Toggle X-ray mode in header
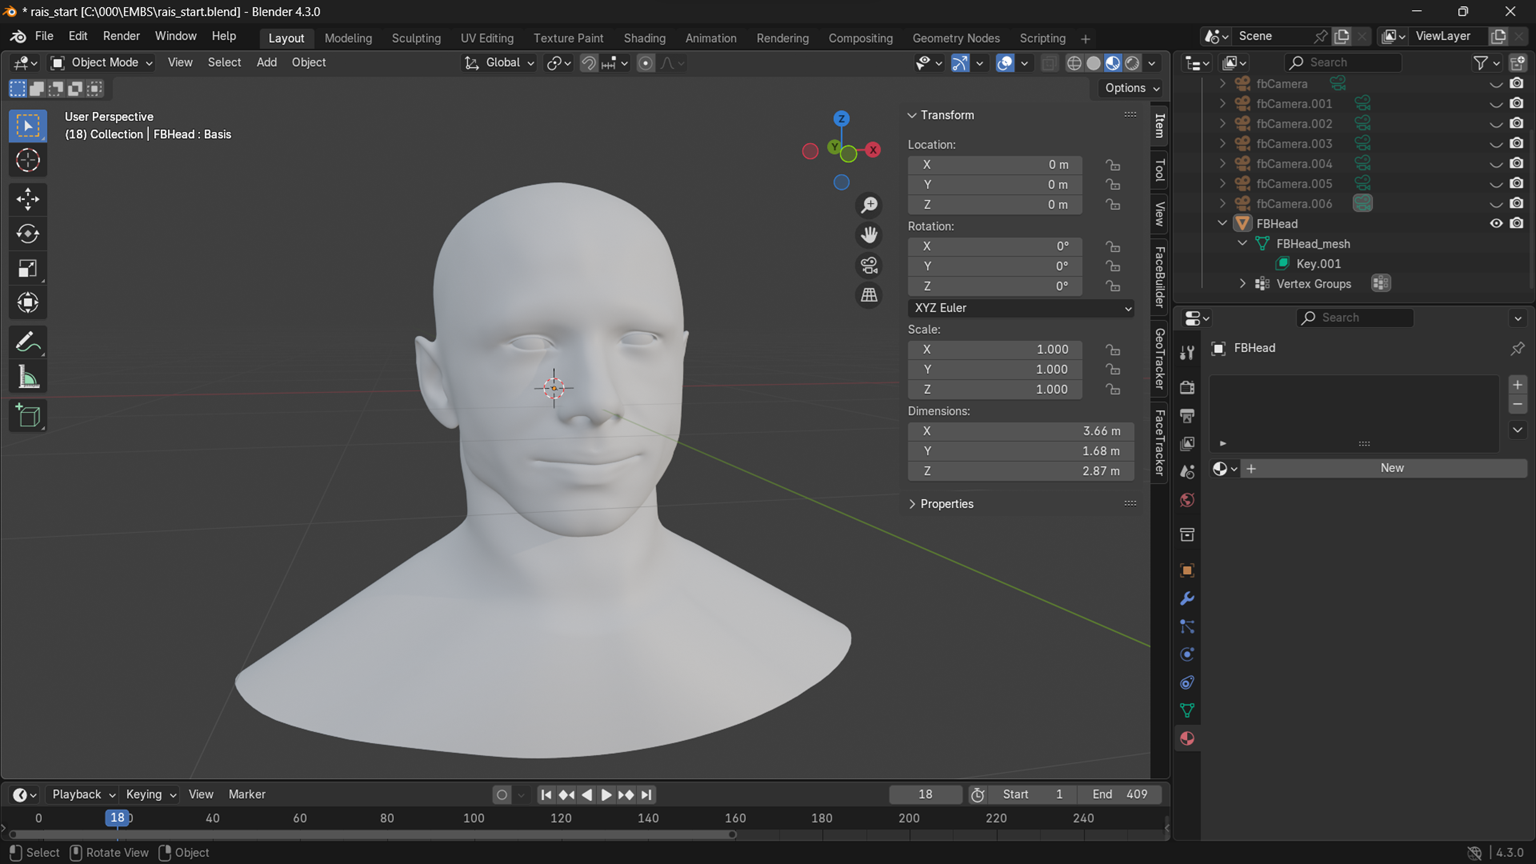The width and height of the screenshot is (1536, 864). tap(1049, 63)
